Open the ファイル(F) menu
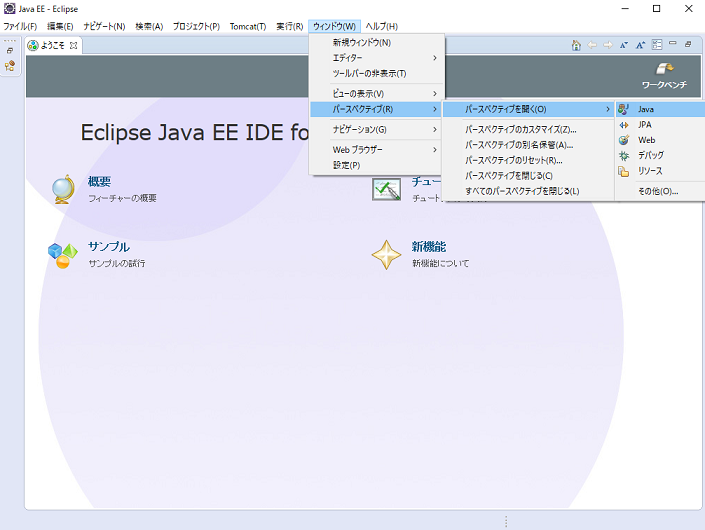The height and width of the screenshot is (530, 705). [x=20, y=27]
